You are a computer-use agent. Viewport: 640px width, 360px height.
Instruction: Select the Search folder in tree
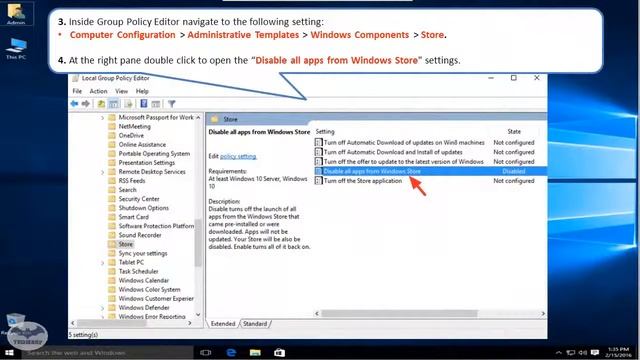(x=127, y=190)
